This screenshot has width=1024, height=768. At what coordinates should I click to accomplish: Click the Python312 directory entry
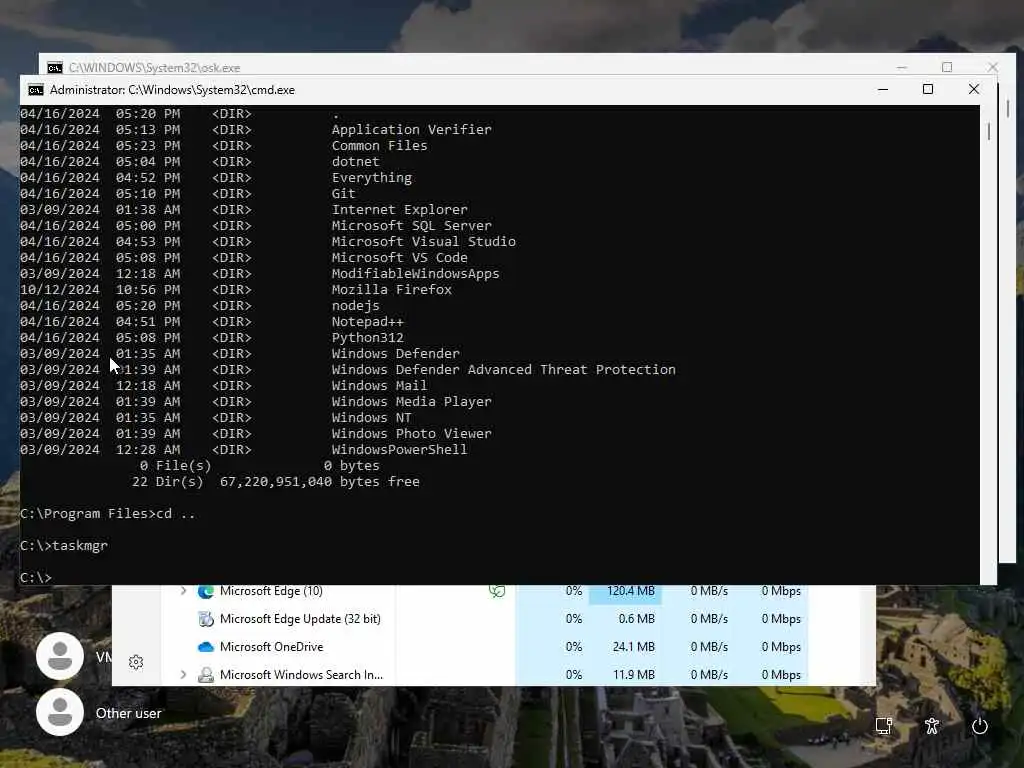coord(368,338)
